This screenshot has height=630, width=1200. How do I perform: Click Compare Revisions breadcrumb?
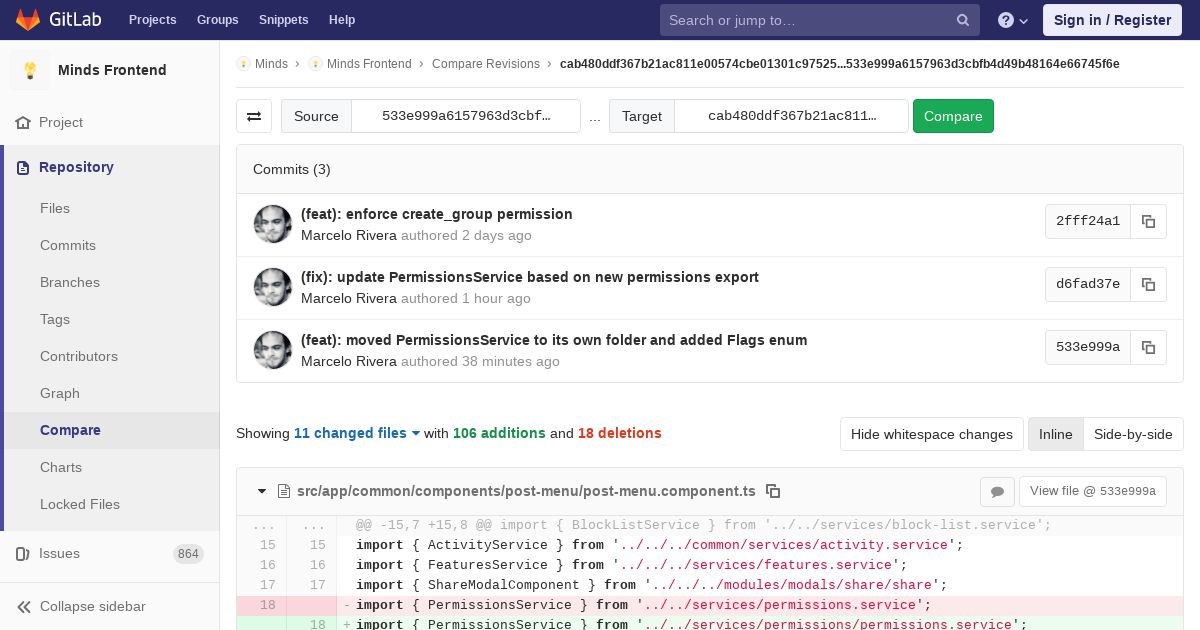click(x=486, y=63)
